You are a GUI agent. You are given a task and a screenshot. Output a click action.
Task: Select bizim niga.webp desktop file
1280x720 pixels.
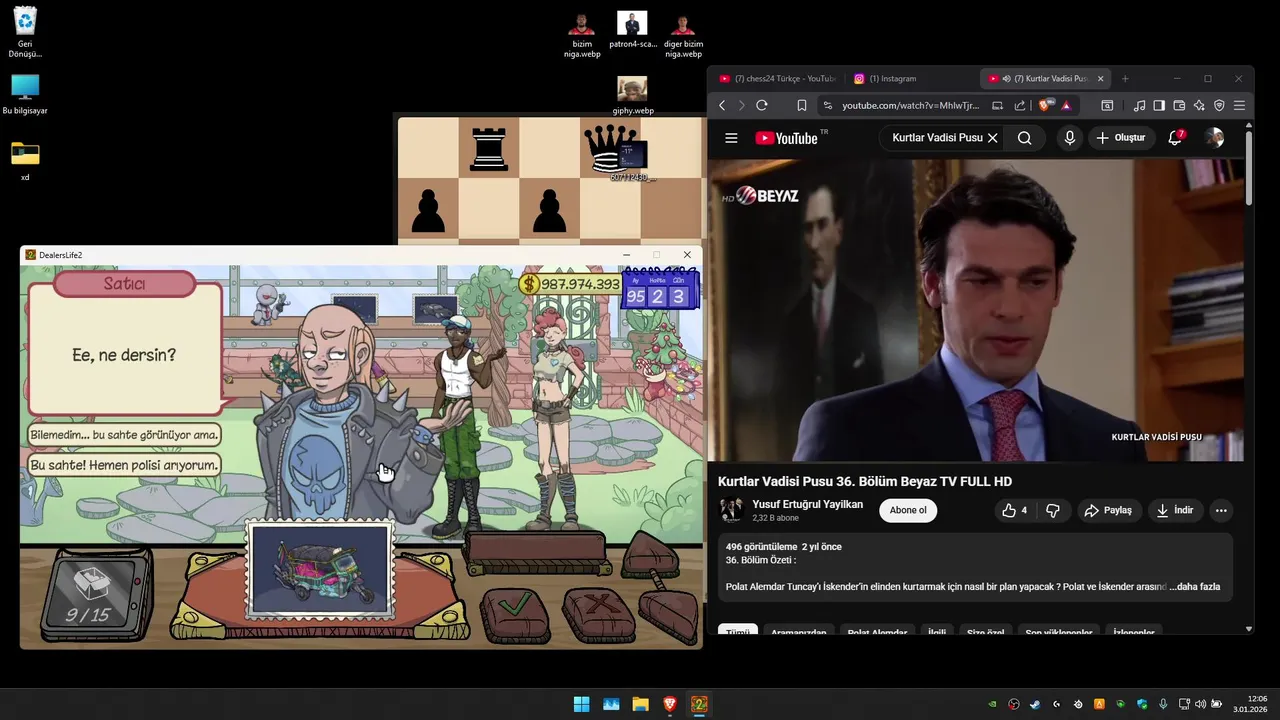[582, 36]
